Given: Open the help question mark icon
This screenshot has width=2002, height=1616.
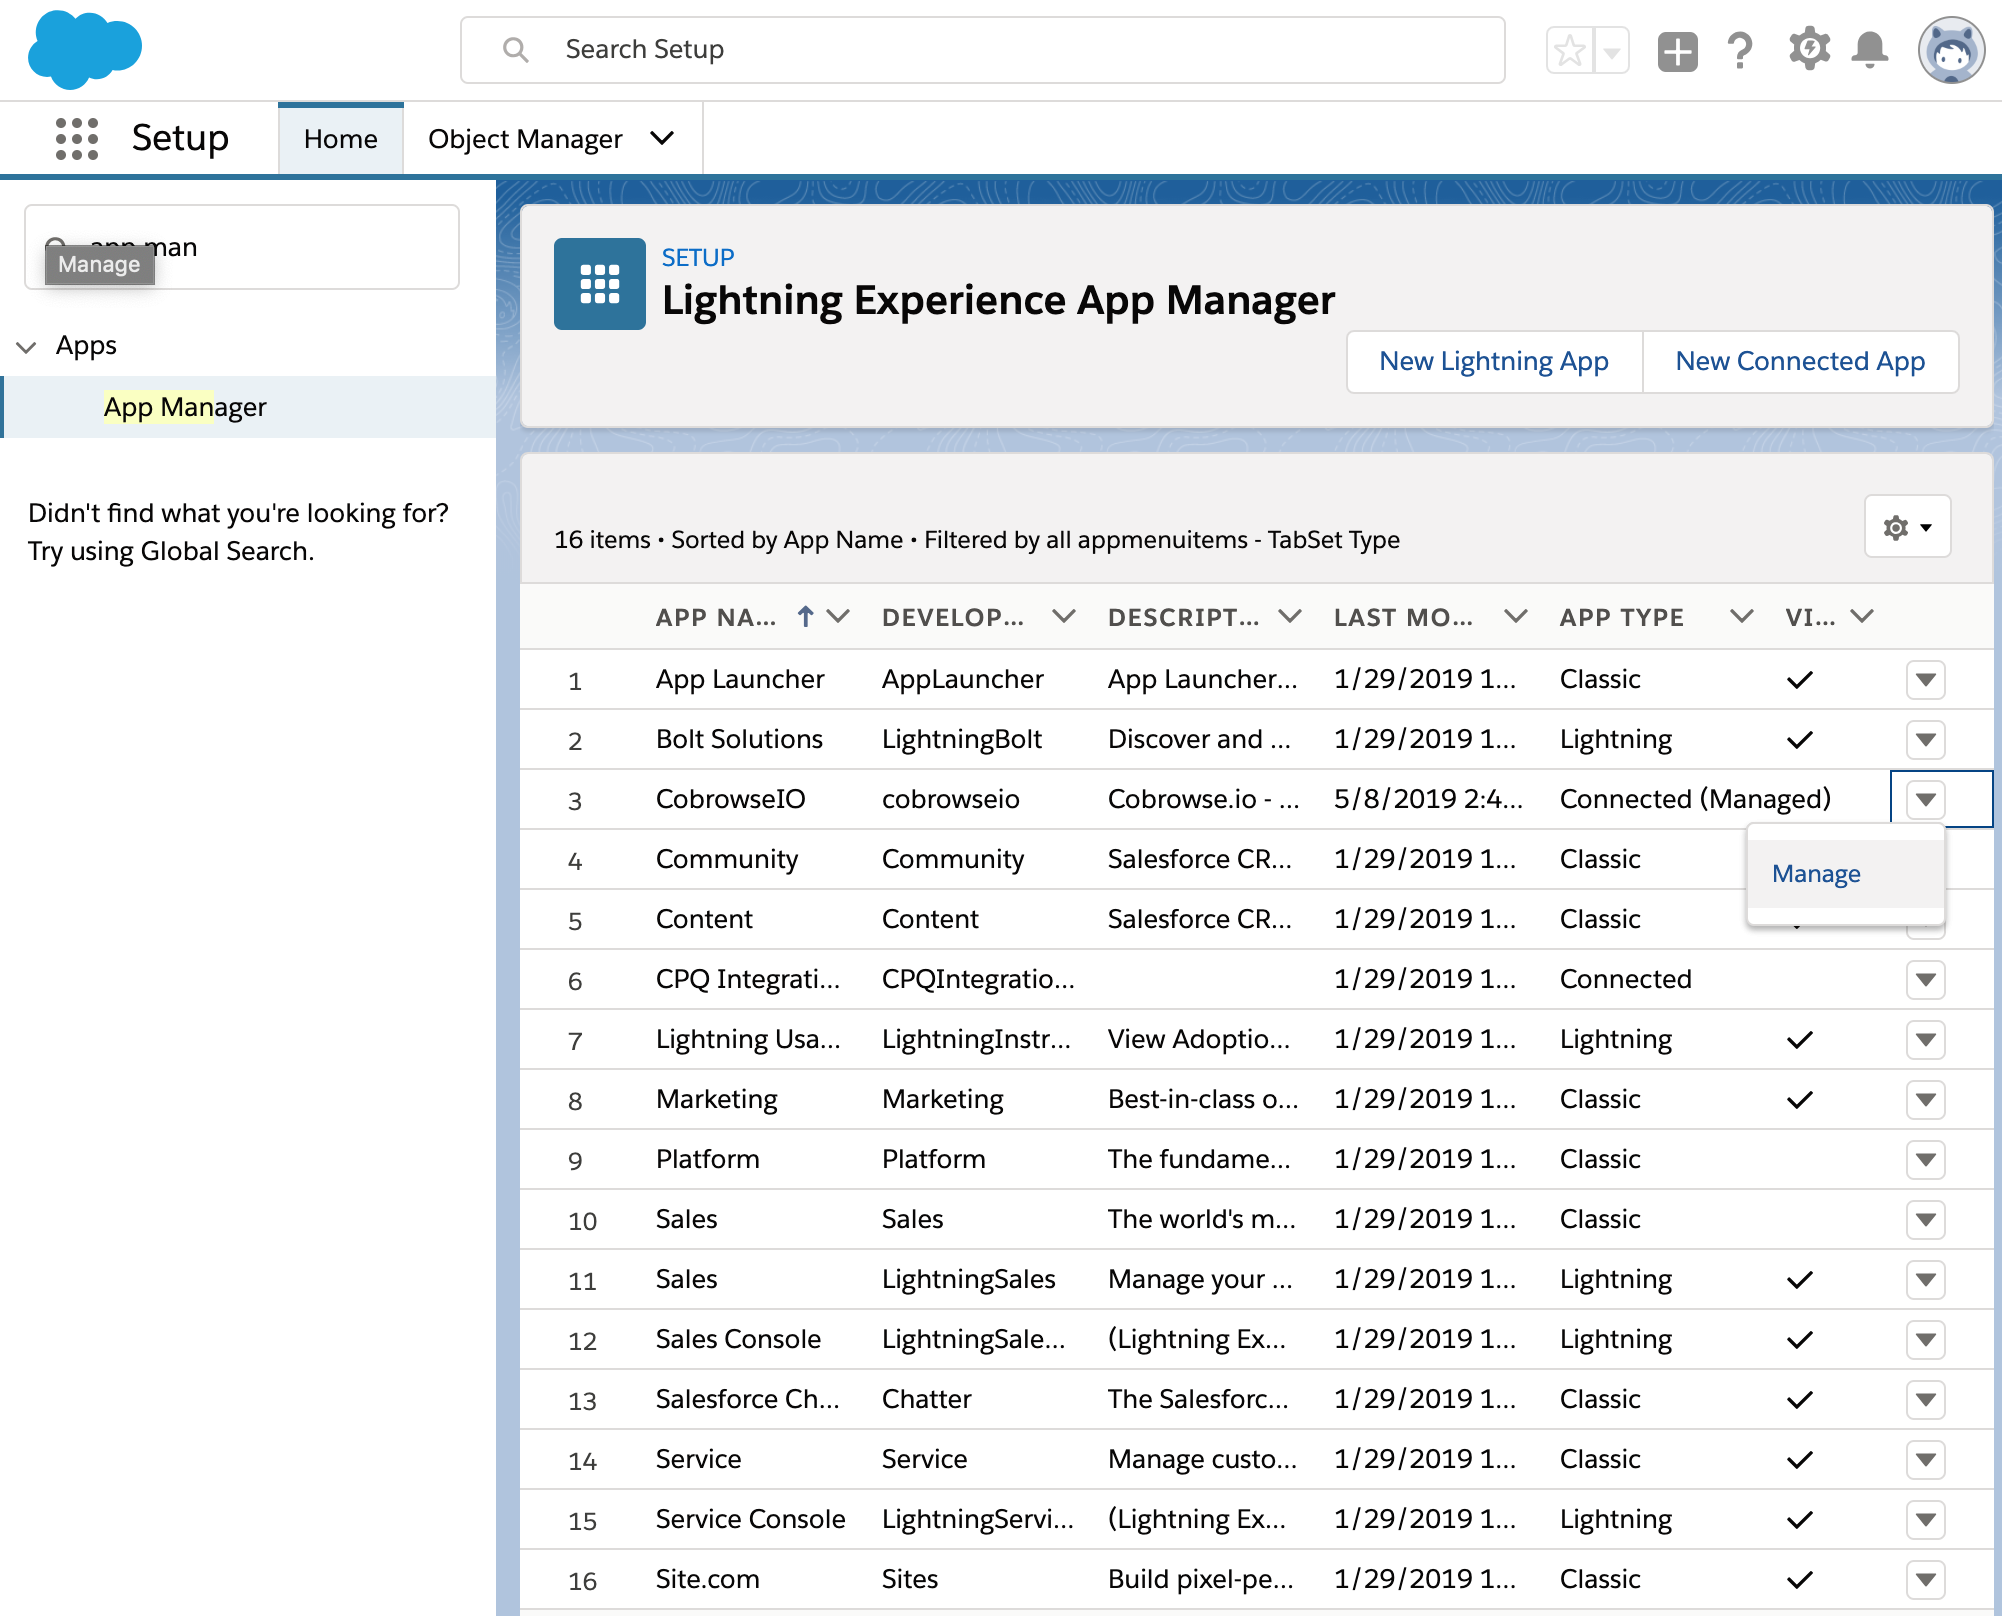Looking at the screenshot, I should click(1740, 50).
